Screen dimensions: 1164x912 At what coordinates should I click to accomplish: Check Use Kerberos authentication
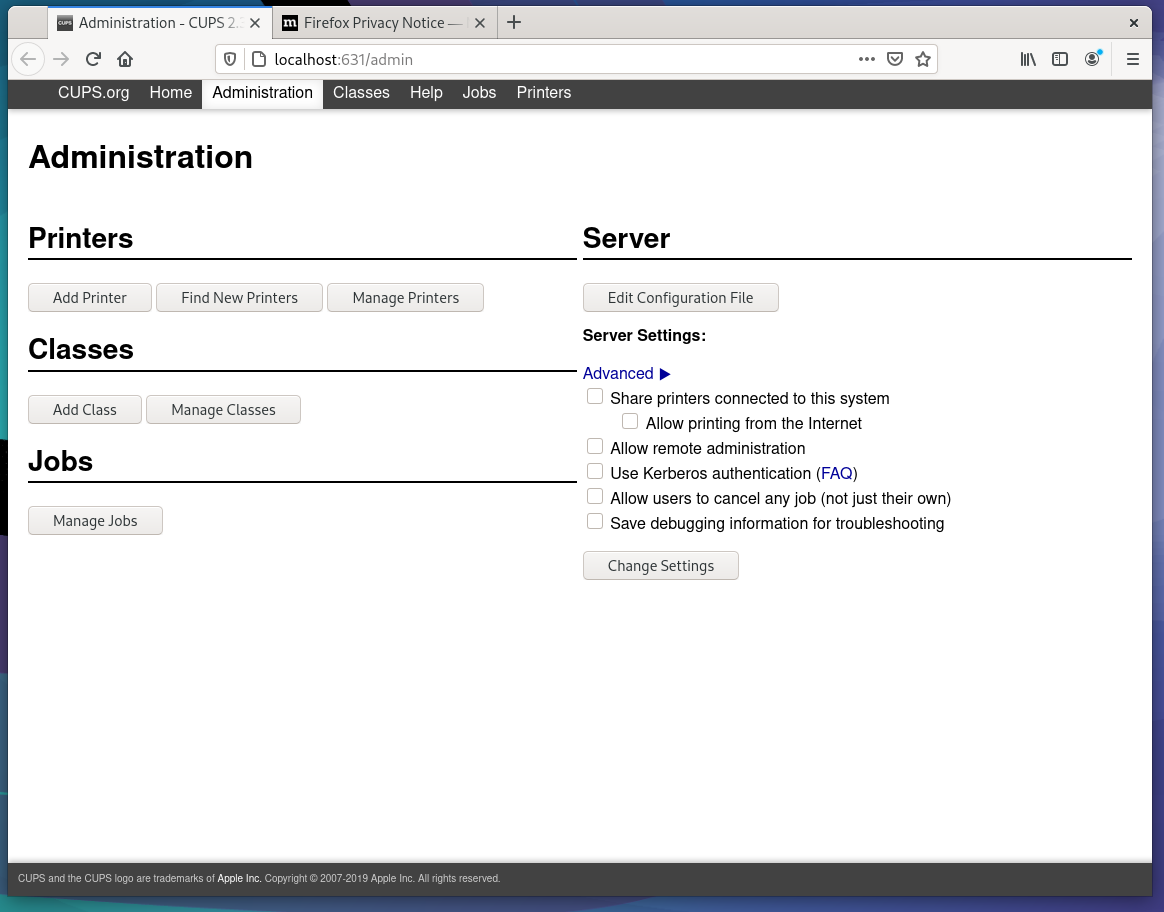click(x=595, y=471)
